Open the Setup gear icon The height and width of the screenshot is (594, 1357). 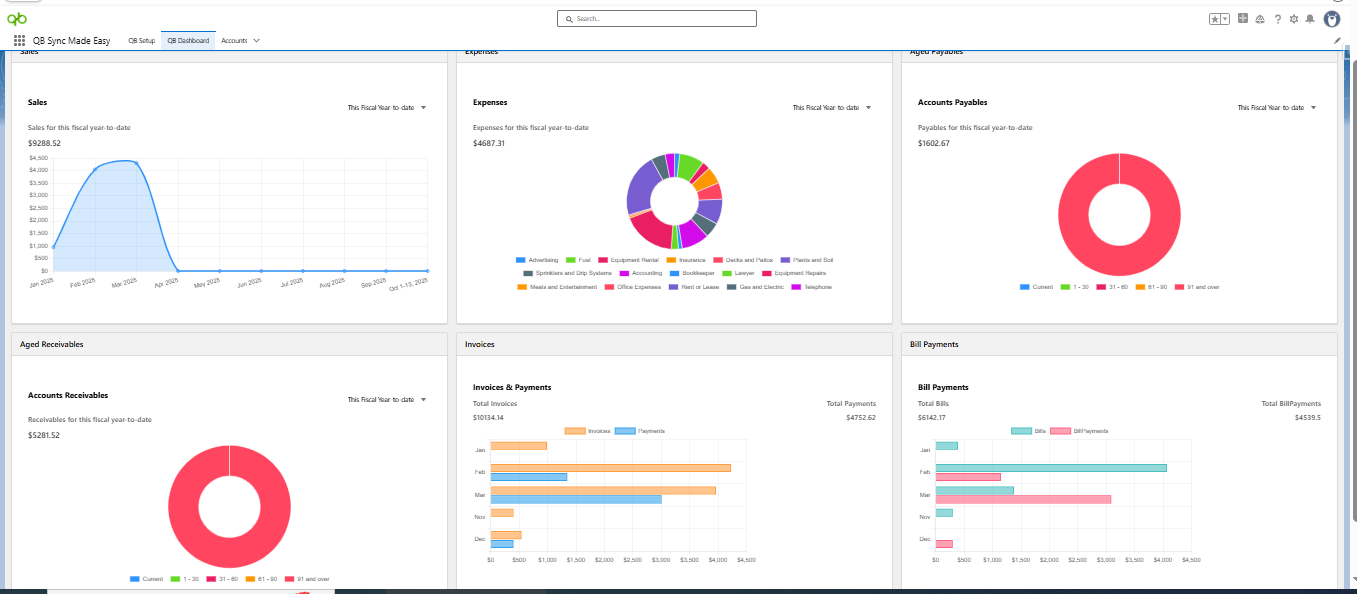pyautogui.click(x=1294, y=19)
